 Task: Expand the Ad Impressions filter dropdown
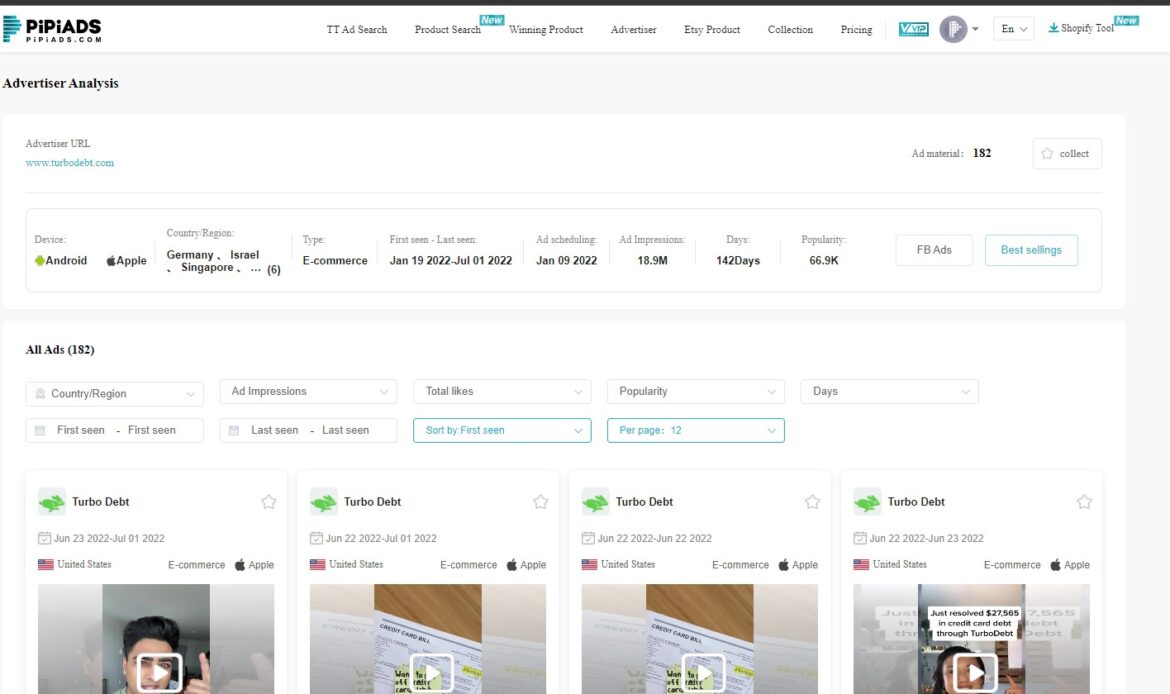click(x=308, y=392)
